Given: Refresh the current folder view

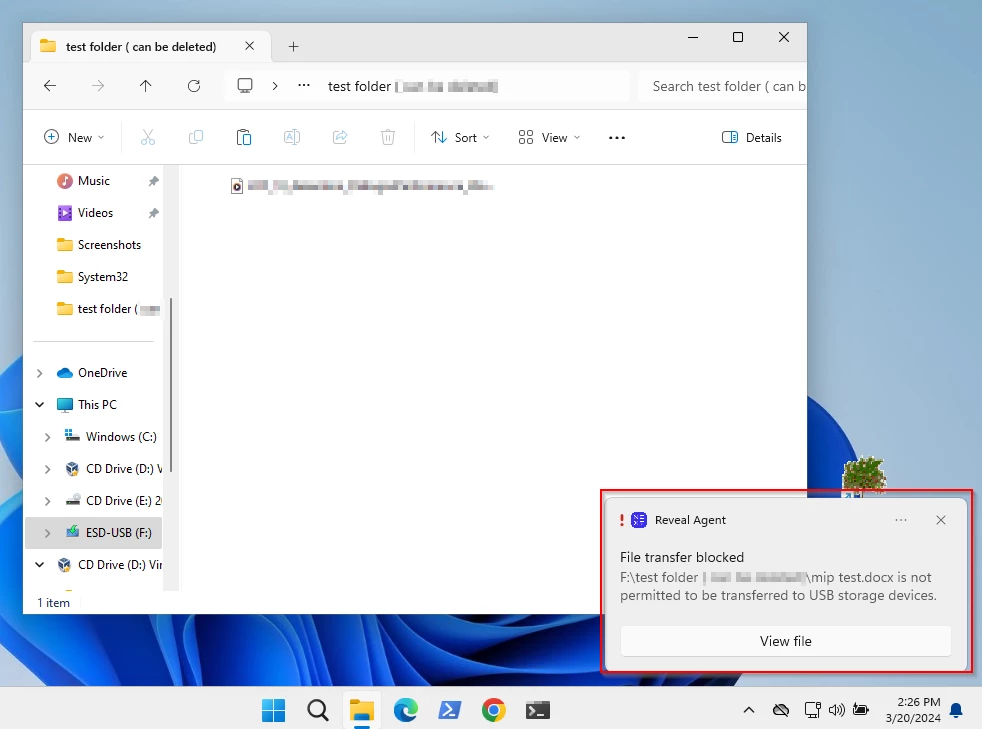Looking at the screenshot, I should pyautogui.click(x=194, y=86).
